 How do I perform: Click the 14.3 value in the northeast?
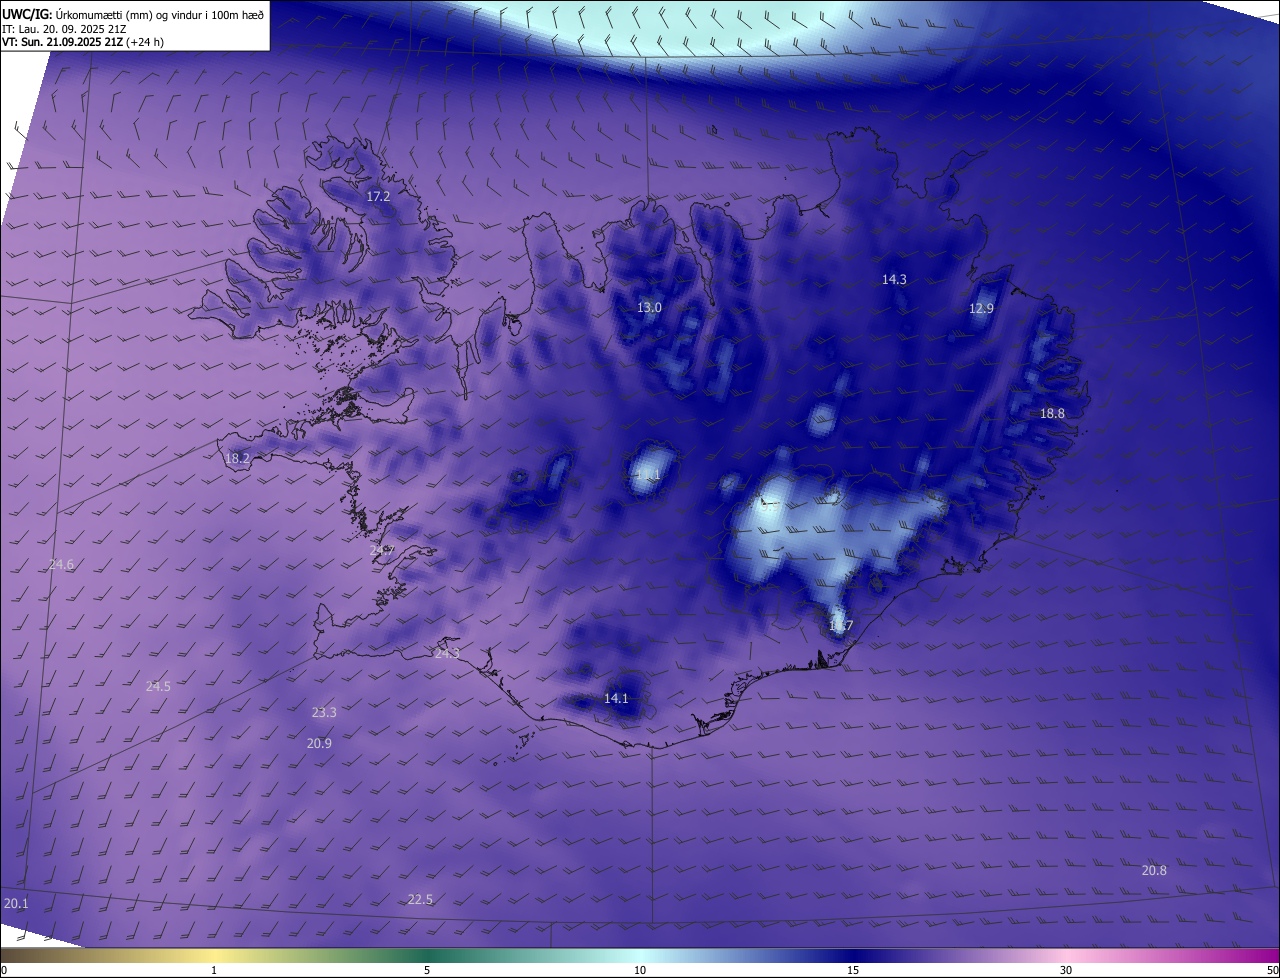[x=894, y=280]
